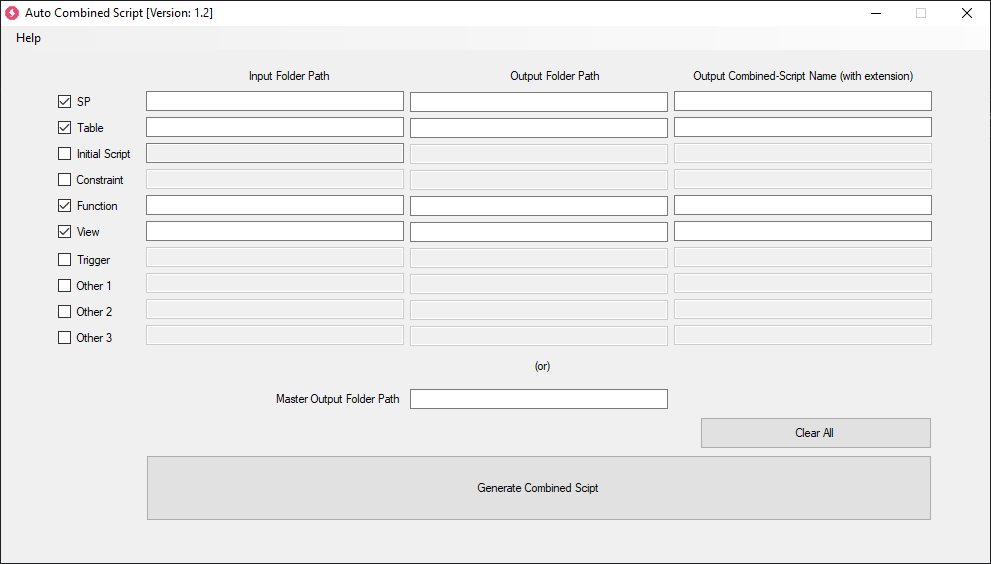Uncheck the Table checkbox
The height and width of the screenshot is (564, 991).
click(64, 127)
